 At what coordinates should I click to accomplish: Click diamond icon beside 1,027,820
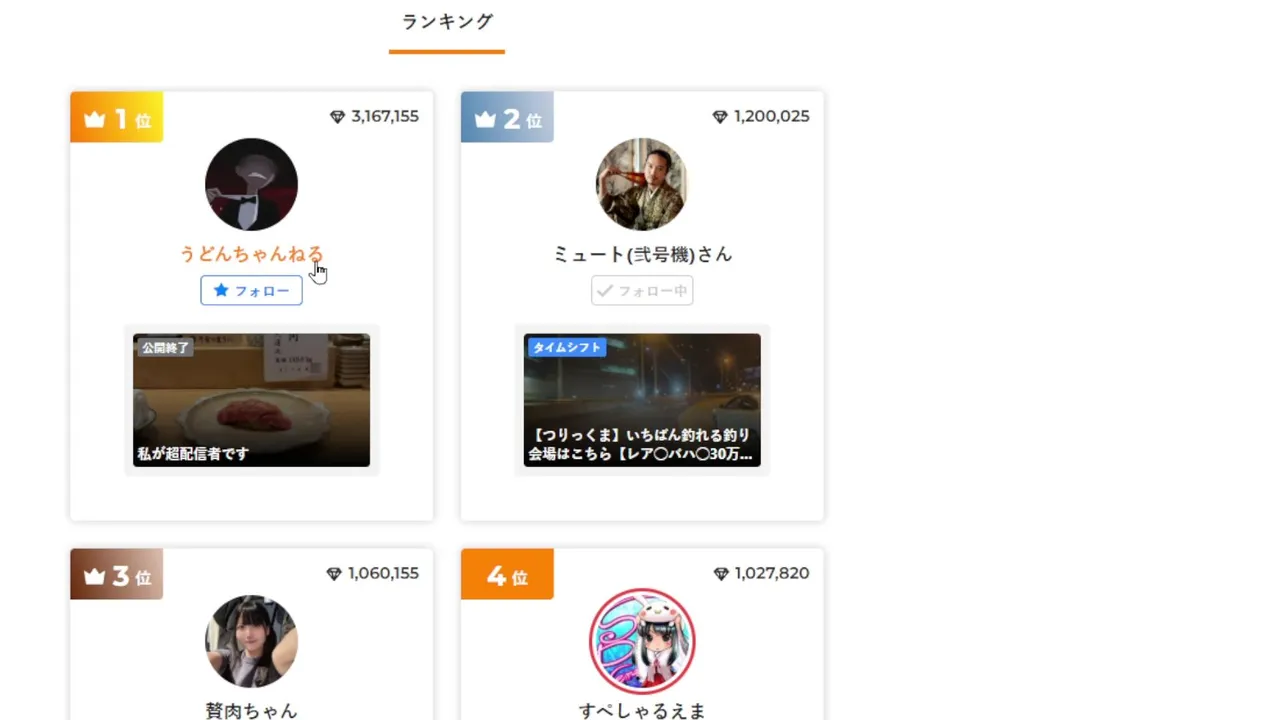point(721,574)
